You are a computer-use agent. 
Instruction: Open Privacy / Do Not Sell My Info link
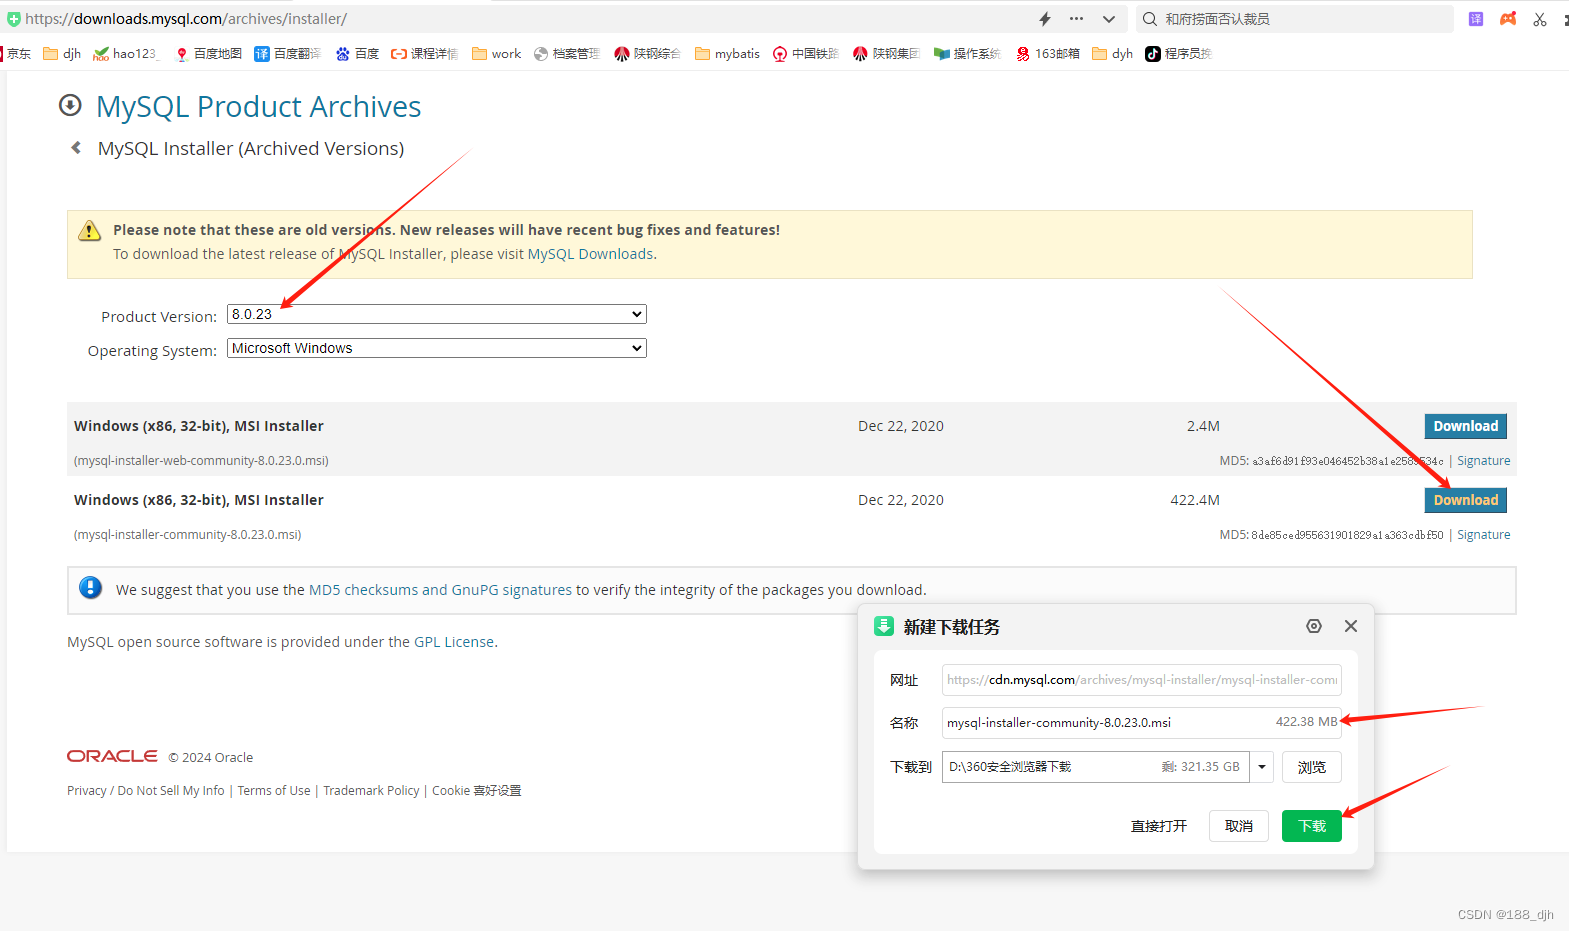(146, 791)
